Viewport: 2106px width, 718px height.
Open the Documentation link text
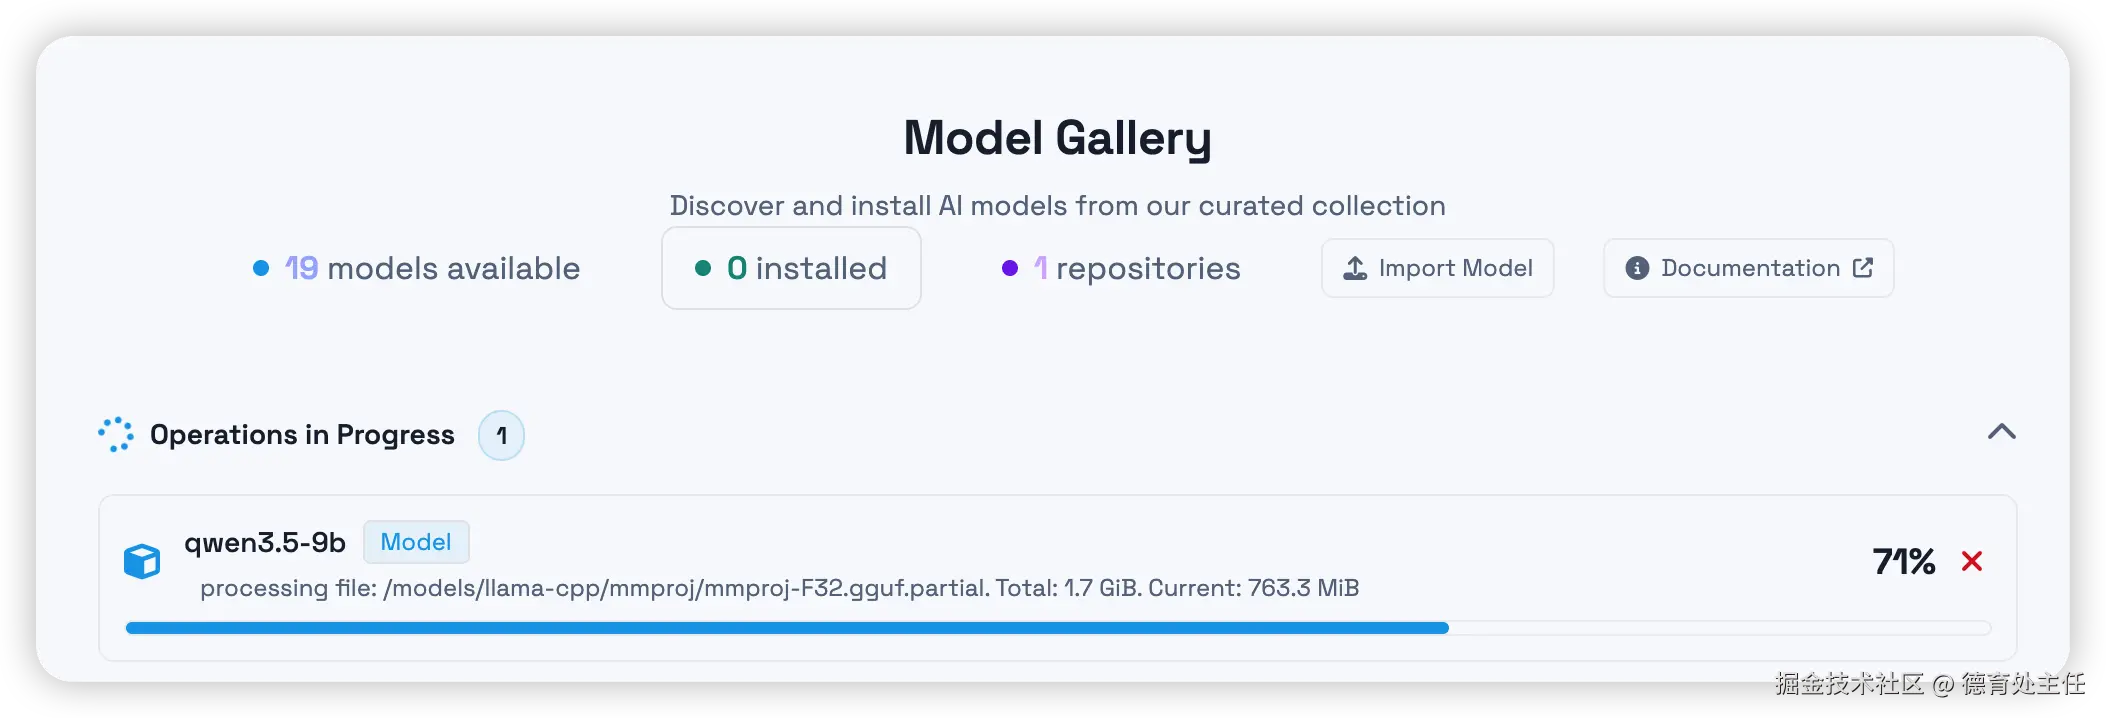(1750, 268)
